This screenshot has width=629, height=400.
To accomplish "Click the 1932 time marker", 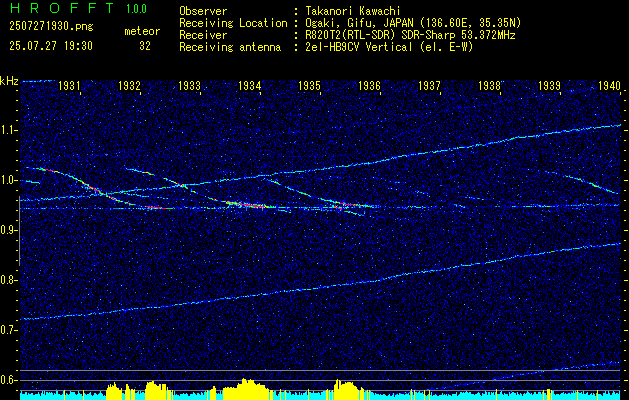I will 129,85.
